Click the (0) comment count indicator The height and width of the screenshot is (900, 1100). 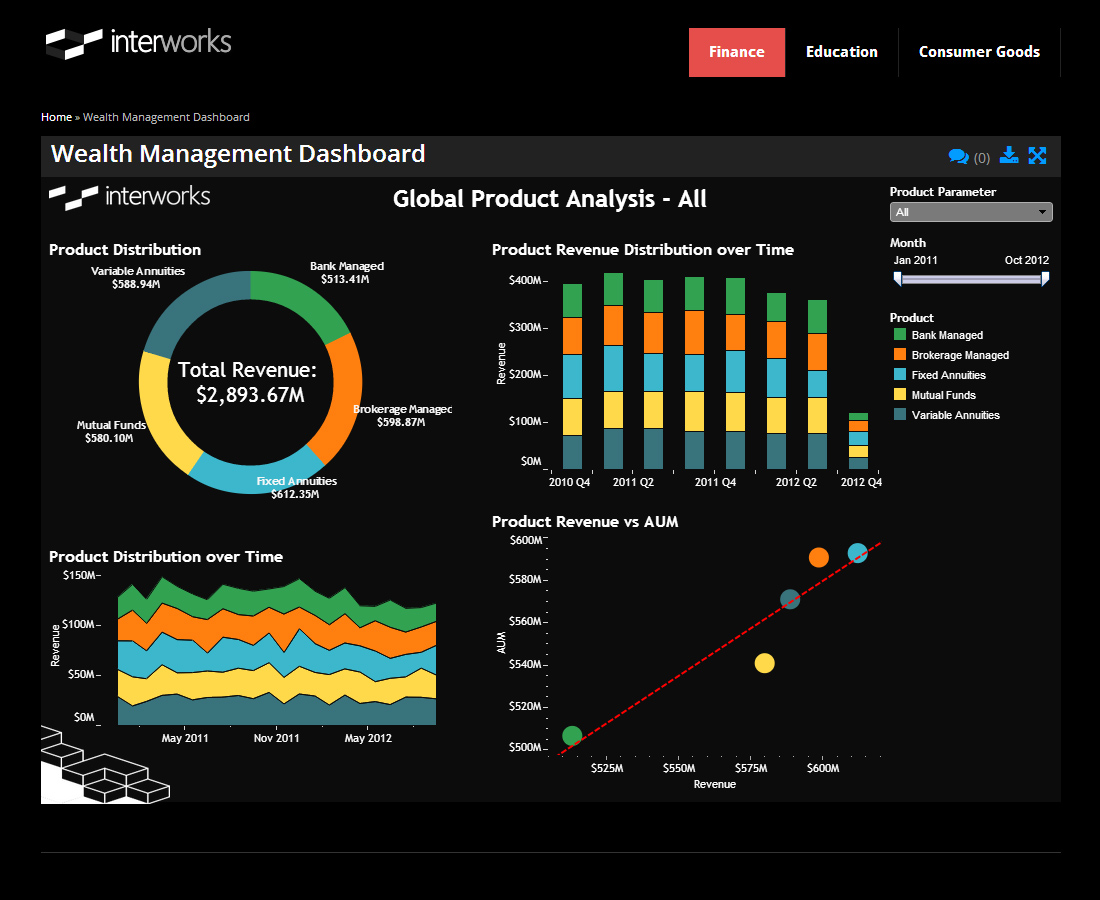click(x=981, y=157)
